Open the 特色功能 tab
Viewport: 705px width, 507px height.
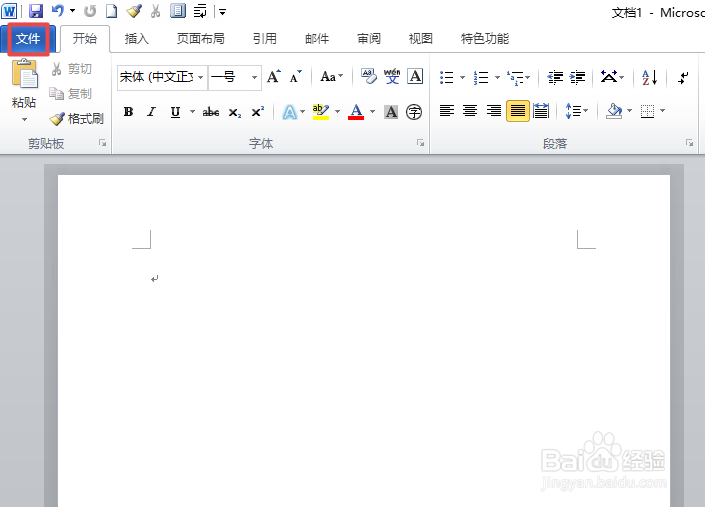(x=485, y=39)
